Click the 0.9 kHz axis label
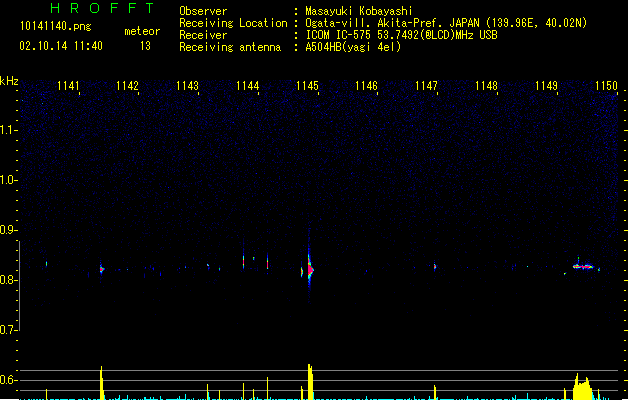 8,230
